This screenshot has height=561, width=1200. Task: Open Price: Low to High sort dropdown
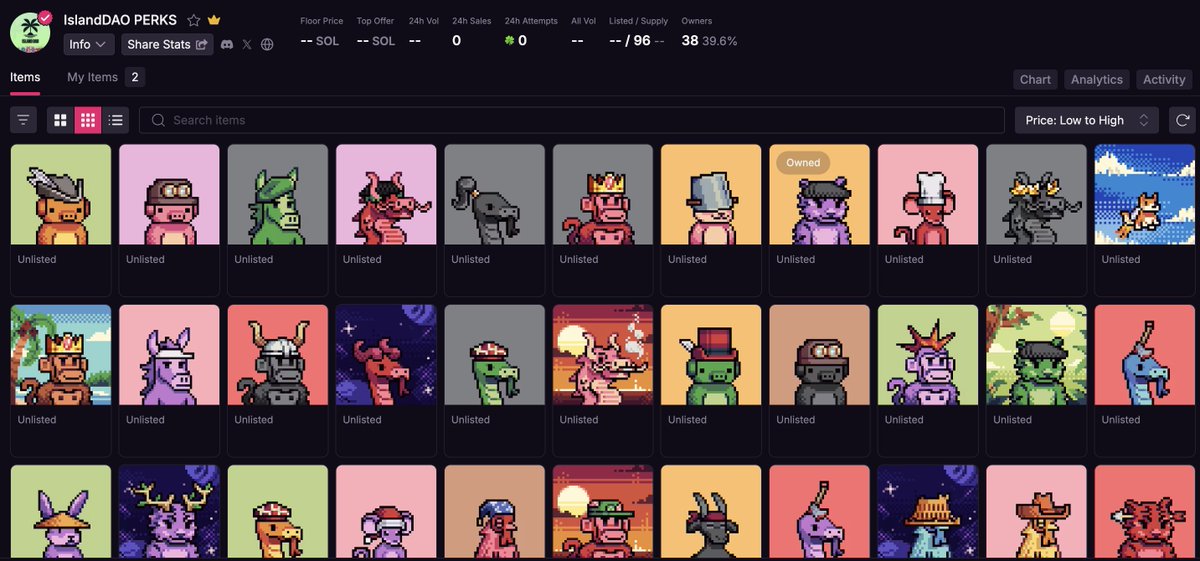tap(1087, 120)
